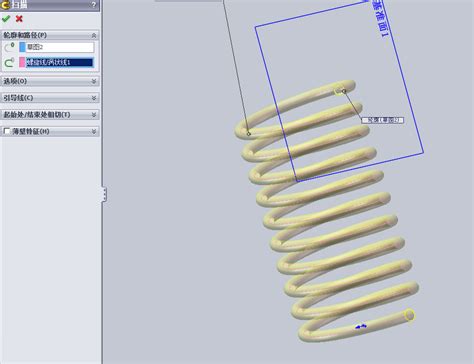Select the 草图2 profile input field
The width and height of the screenshot is (474, 364).
[x=60, y=47]
